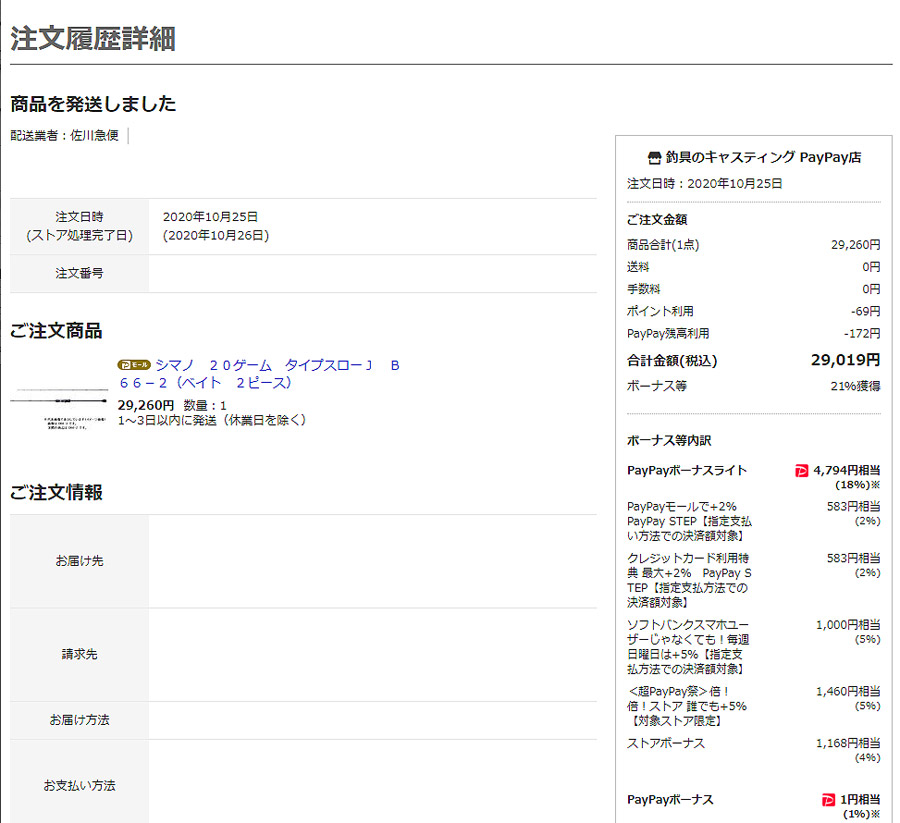Select the sidebar 注文日時：2020年10月25日 text
This screenshot has height=823, width=900.
click(x=704, y=184)
